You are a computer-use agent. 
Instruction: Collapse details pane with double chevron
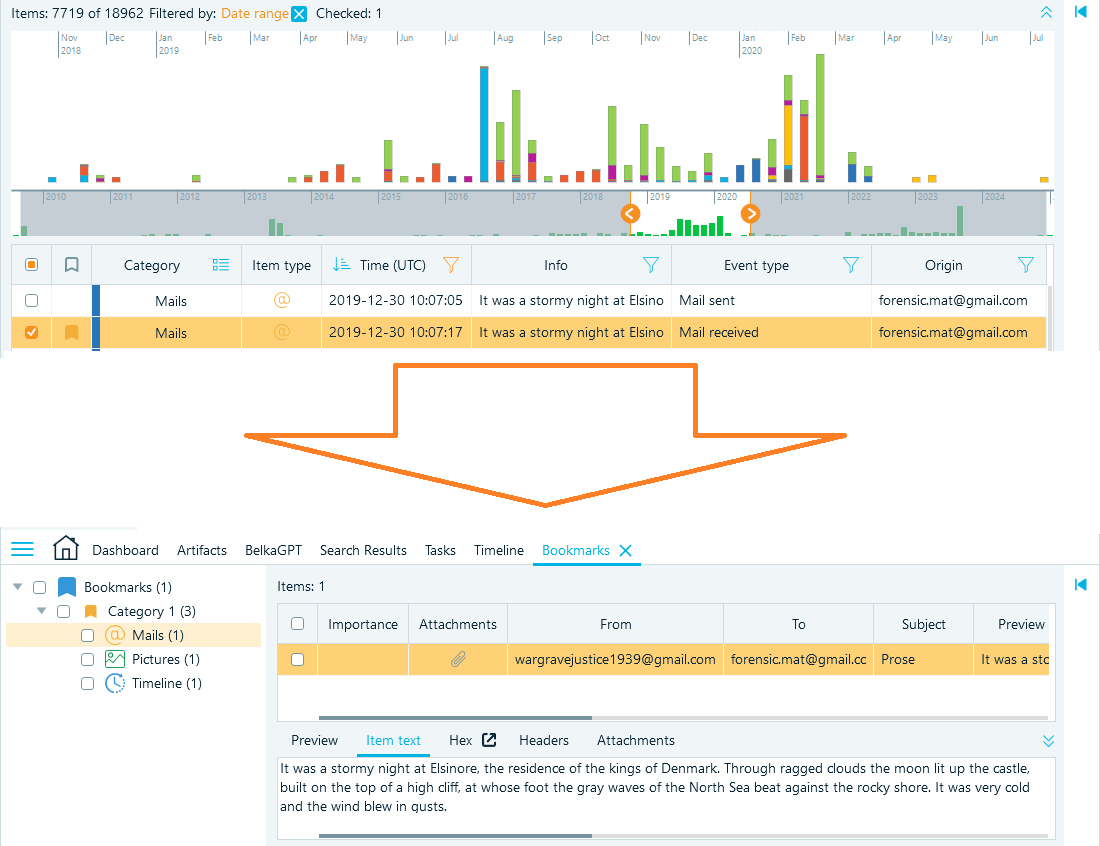(1048, 741)
